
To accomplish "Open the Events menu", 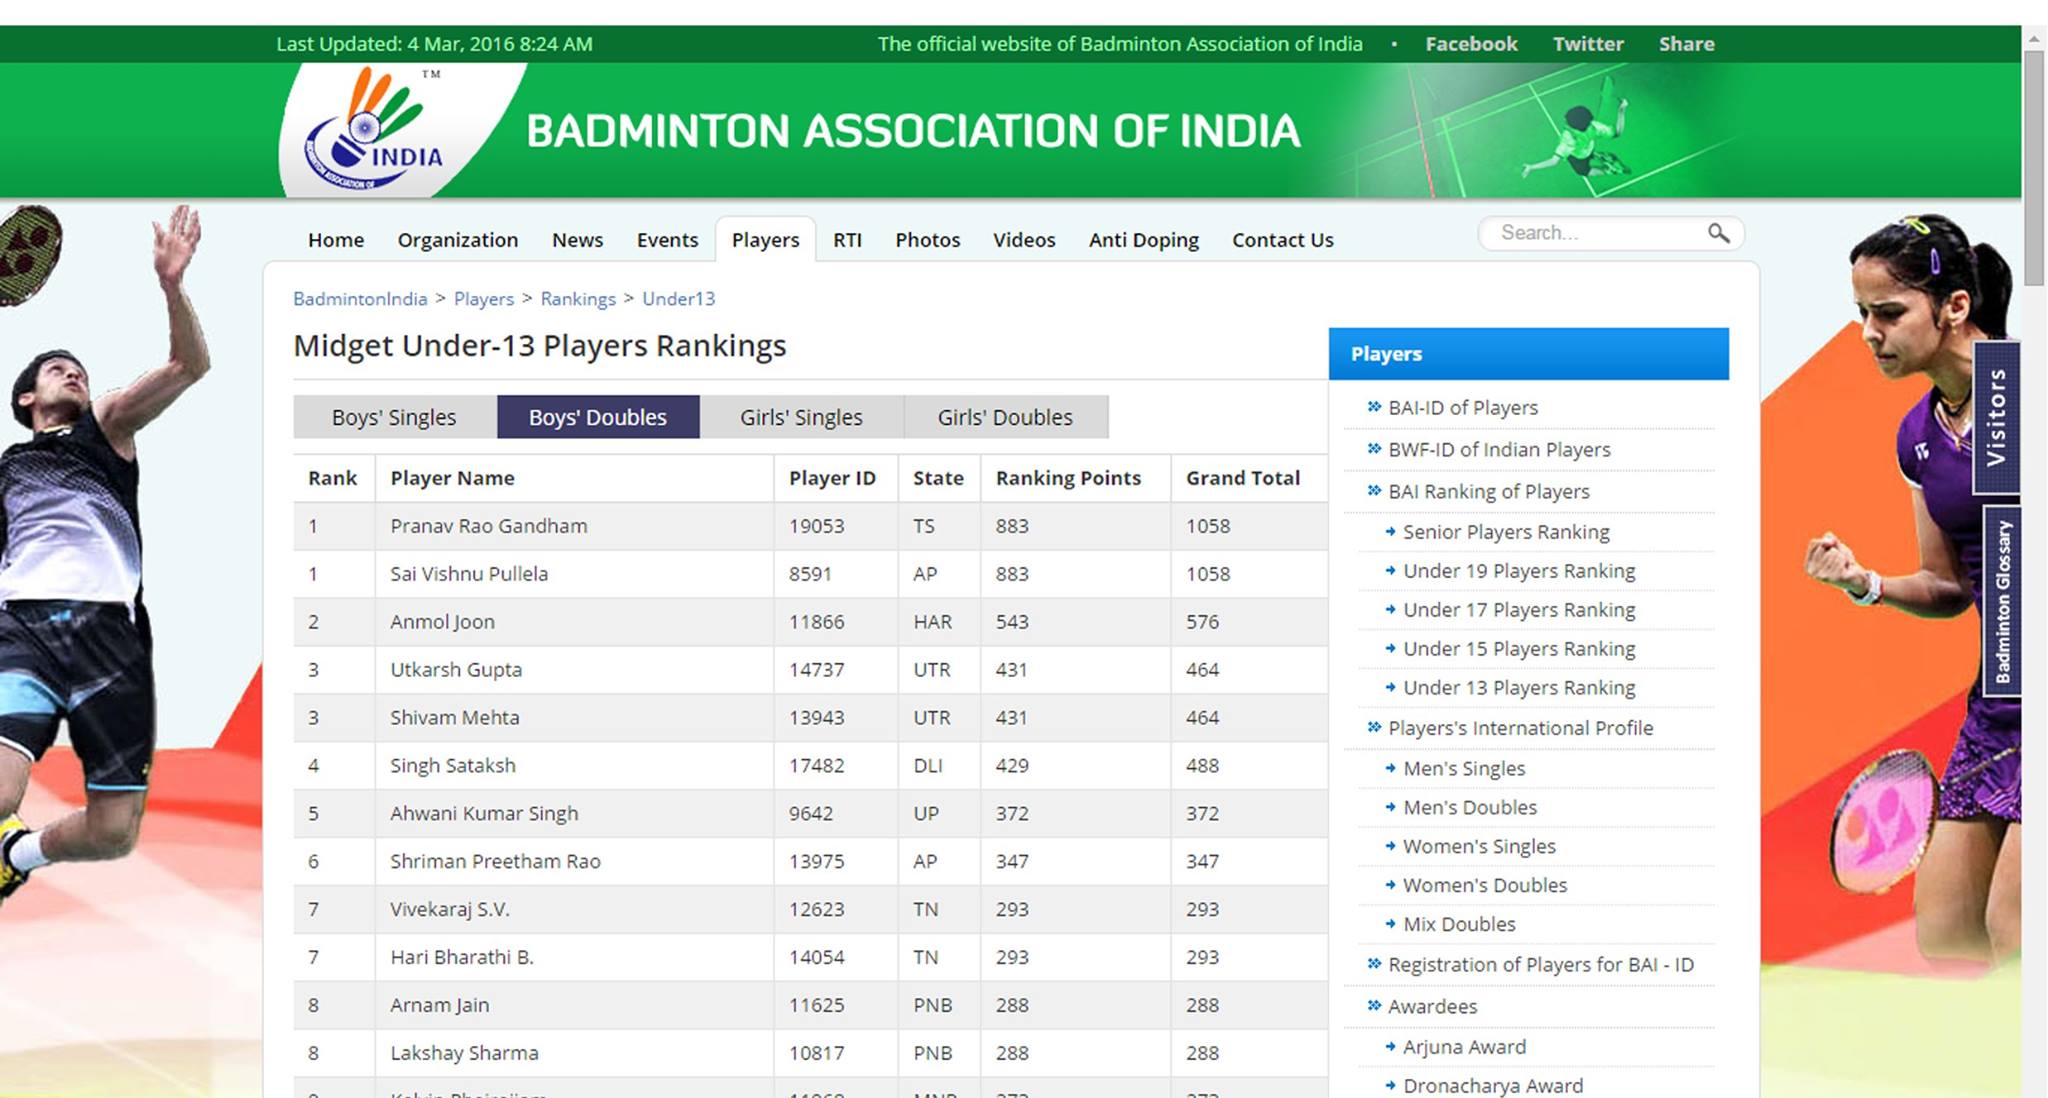I will point(668,240).
